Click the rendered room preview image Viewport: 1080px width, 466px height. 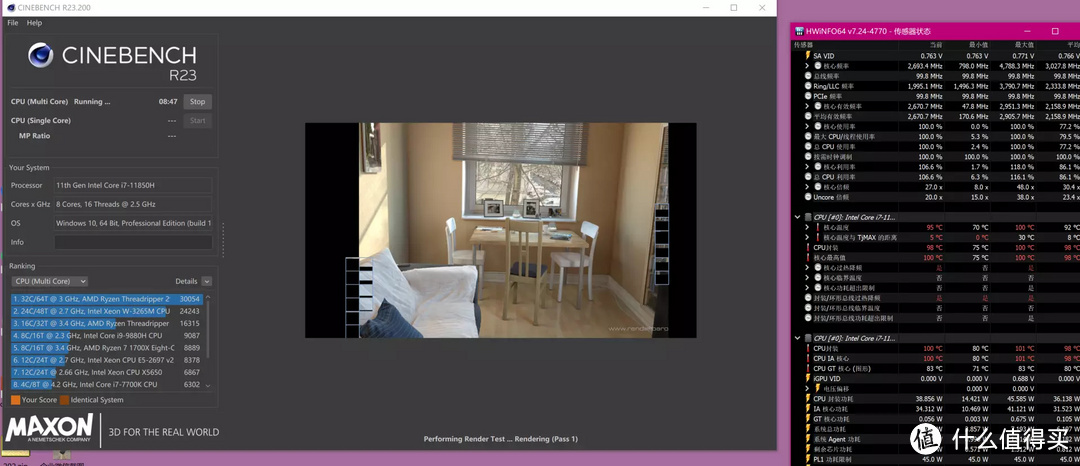[501, 231]
